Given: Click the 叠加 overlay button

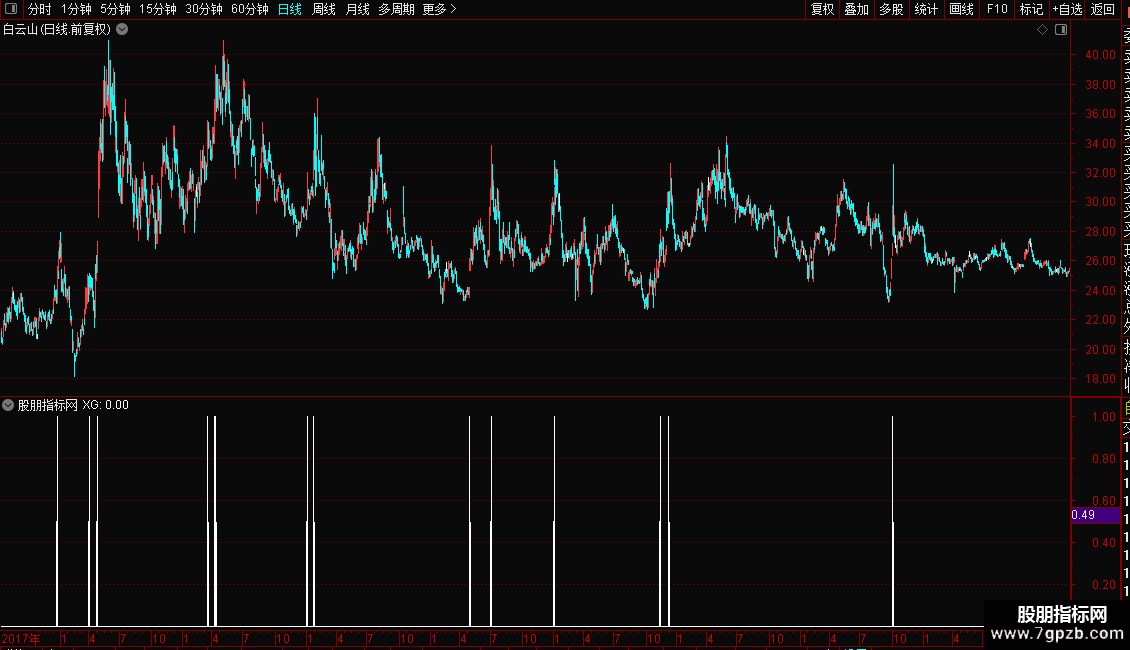Looking at the screenshot, I should 857,9.
